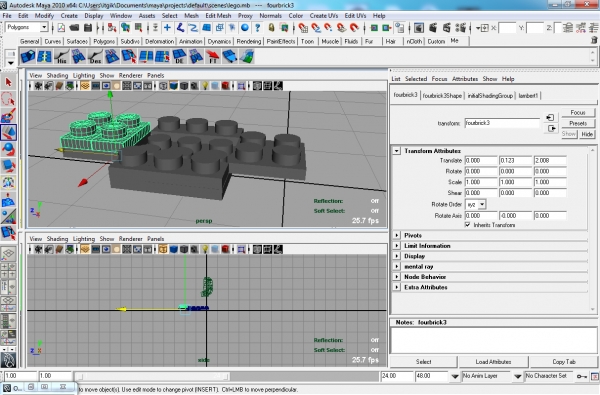This screenshot has width=600, height=395.
Task: Click the 'DE' shelf icon
Action: point(179,56)
